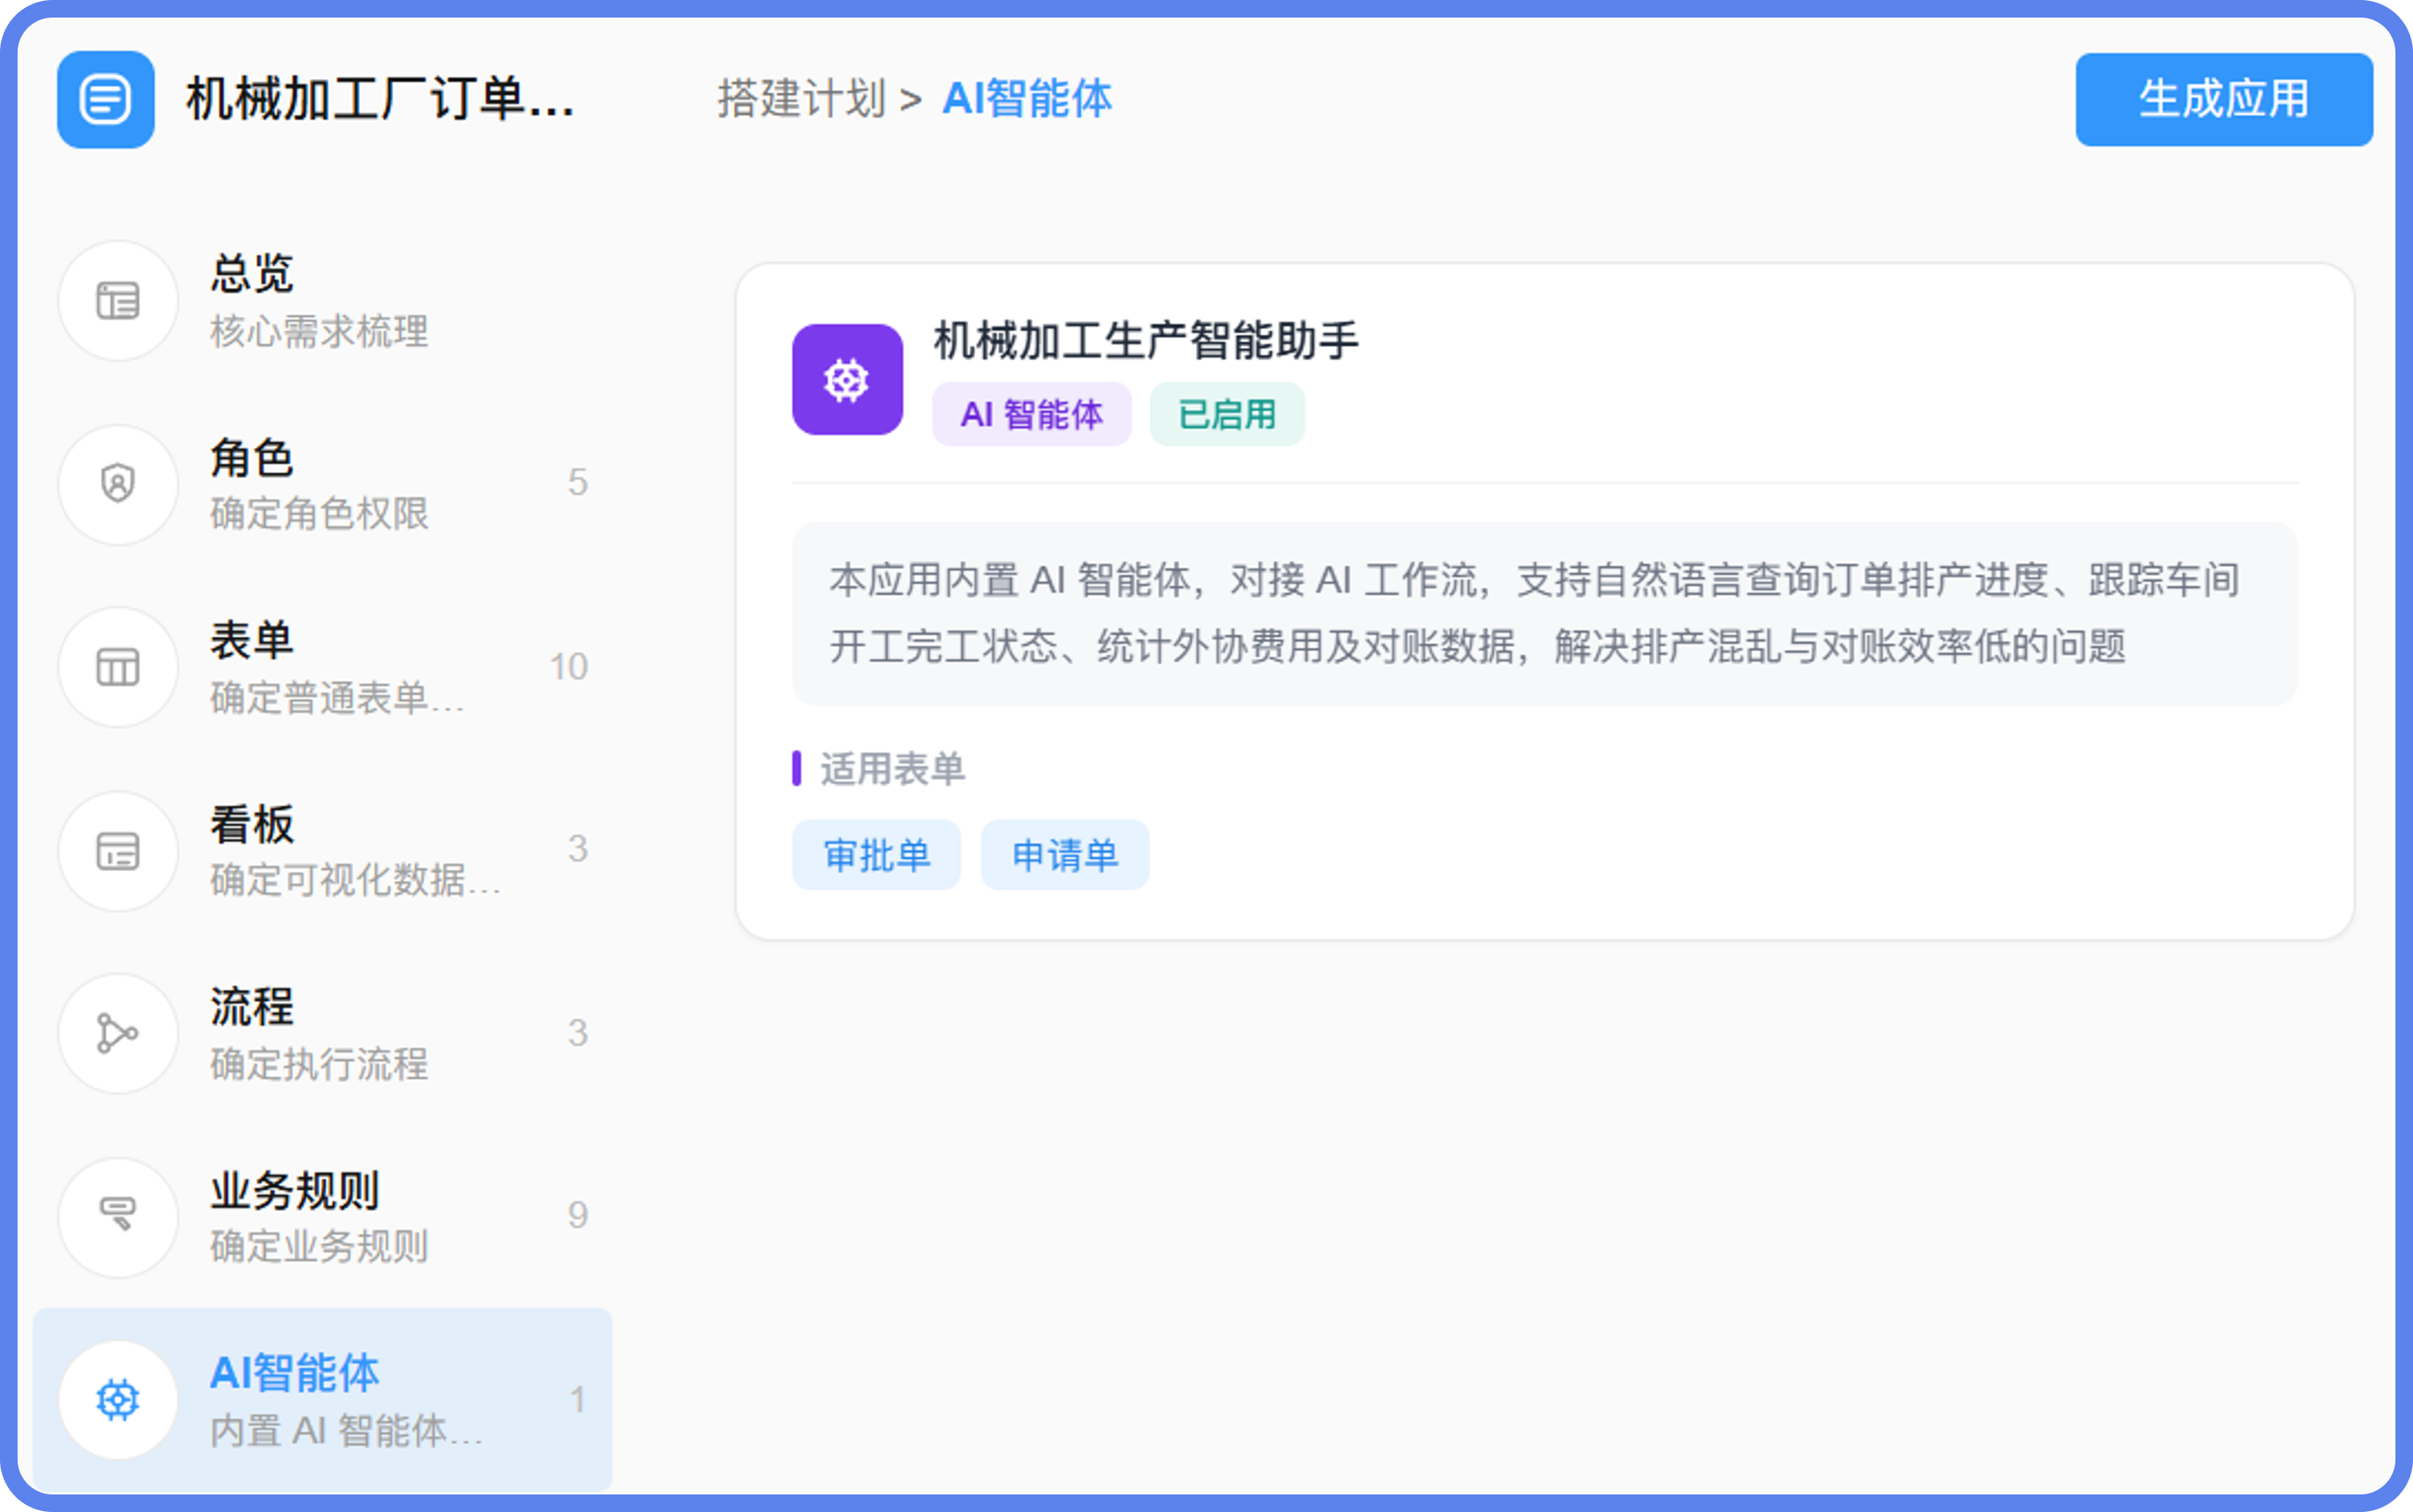
Task: Select the 业务规则 section
Action: tap(322, 1217)
